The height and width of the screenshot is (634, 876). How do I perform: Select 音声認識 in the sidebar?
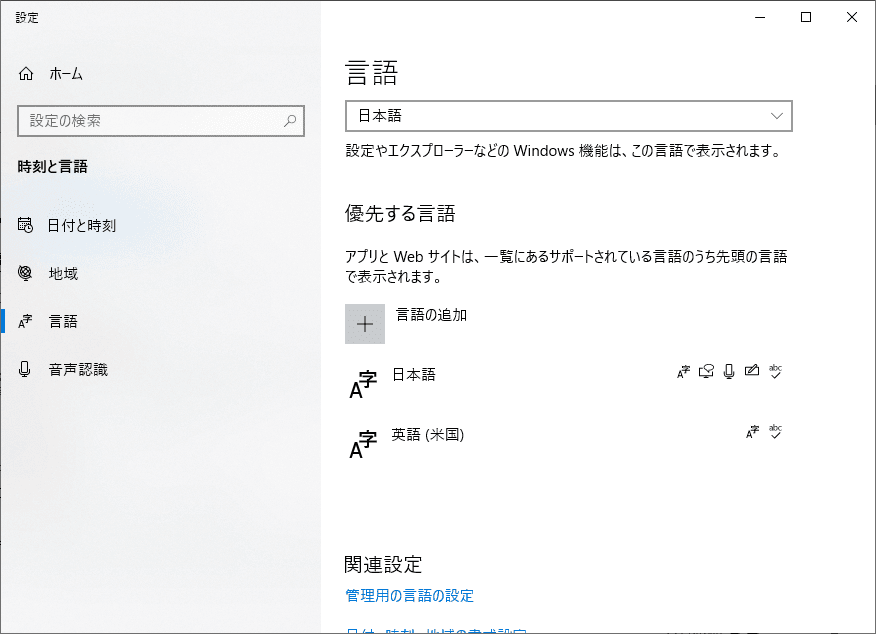coord(66,368)
